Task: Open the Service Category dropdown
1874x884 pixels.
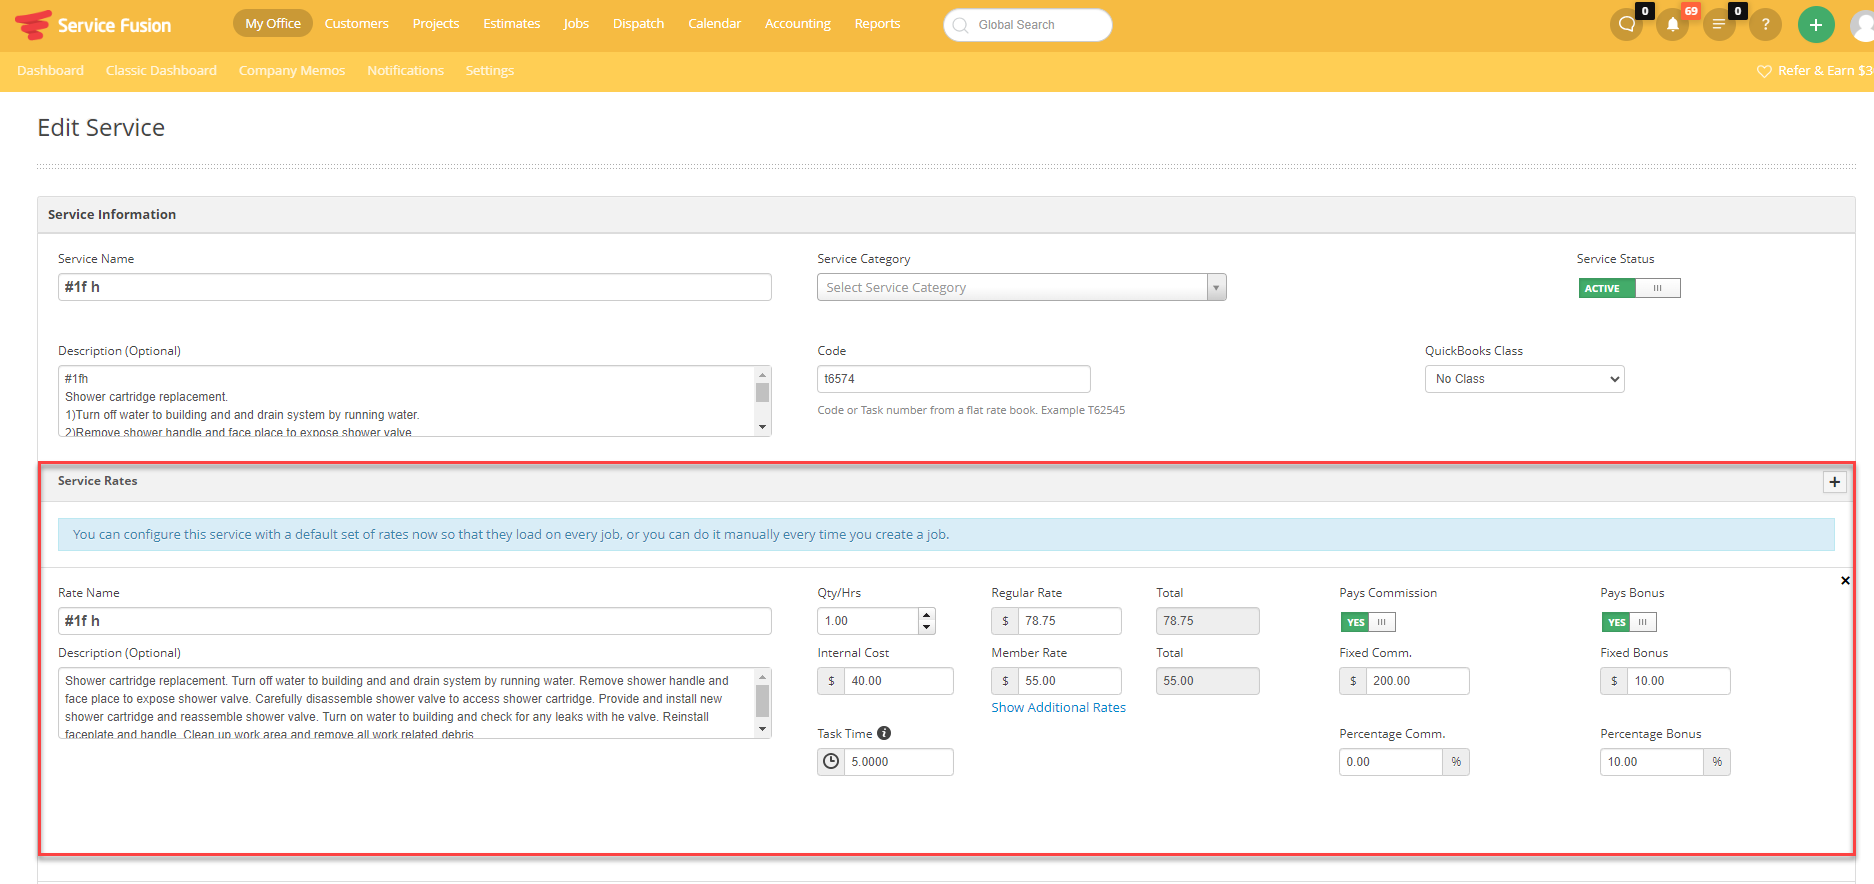Action: pos(1021,288)
